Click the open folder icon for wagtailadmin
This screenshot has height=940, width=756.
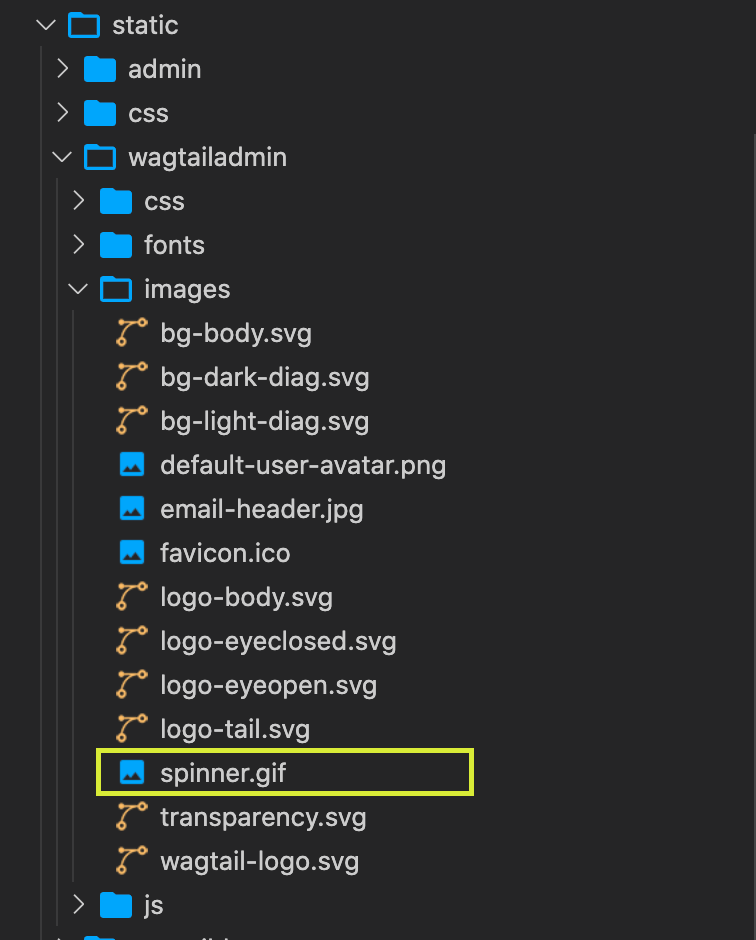100,157
